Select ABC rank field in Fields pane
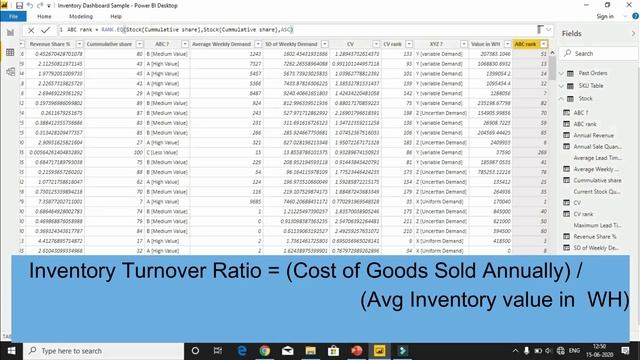This screenshot has height=360, width=640. [585, 124]
